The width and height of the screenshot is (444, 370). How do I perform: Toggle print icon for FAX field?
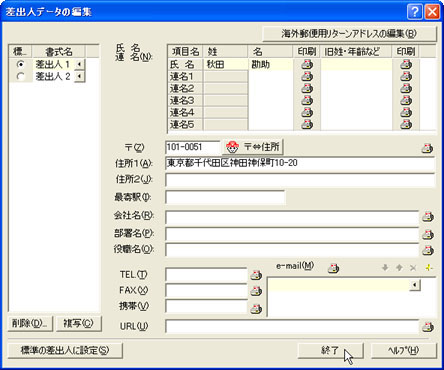[256, 291]
